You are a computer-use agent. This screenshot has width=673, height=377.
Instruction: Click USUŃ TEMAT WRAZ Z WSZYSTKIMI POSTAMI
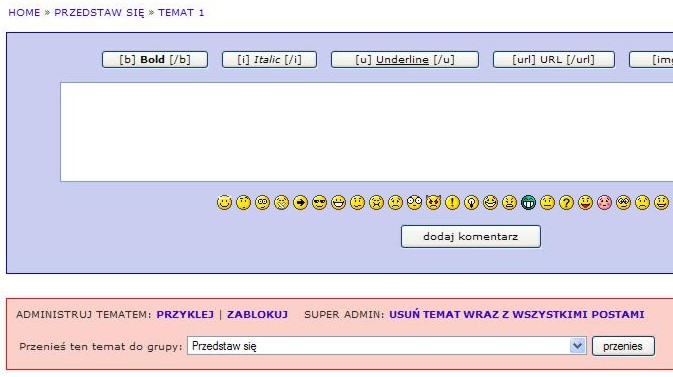point(517,314)
